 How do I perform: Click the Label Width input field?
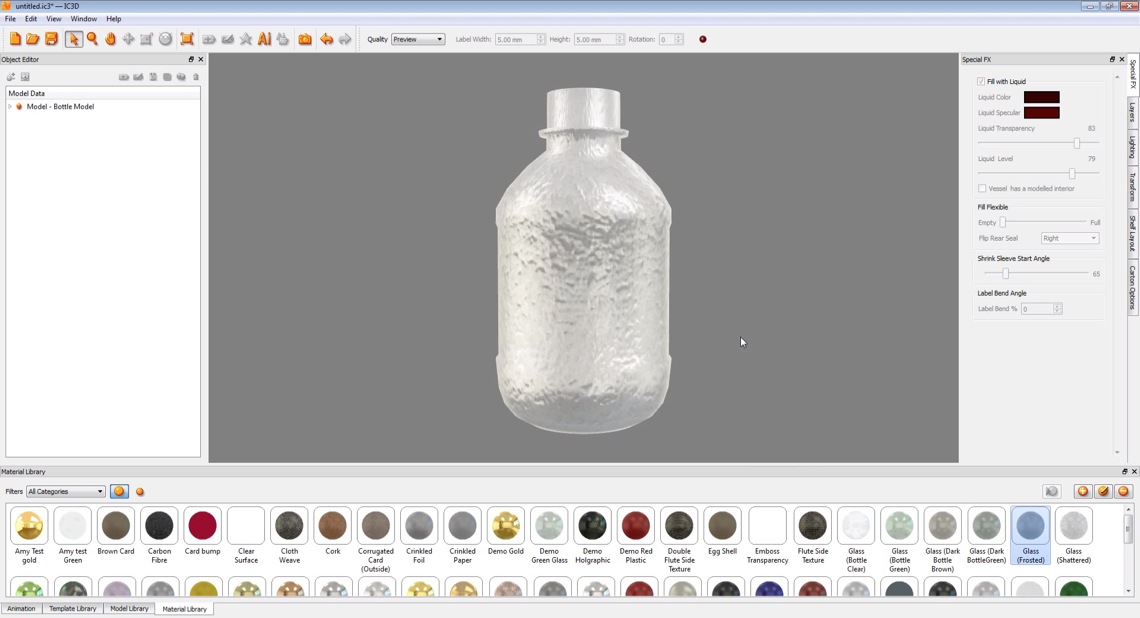[515, 39]
